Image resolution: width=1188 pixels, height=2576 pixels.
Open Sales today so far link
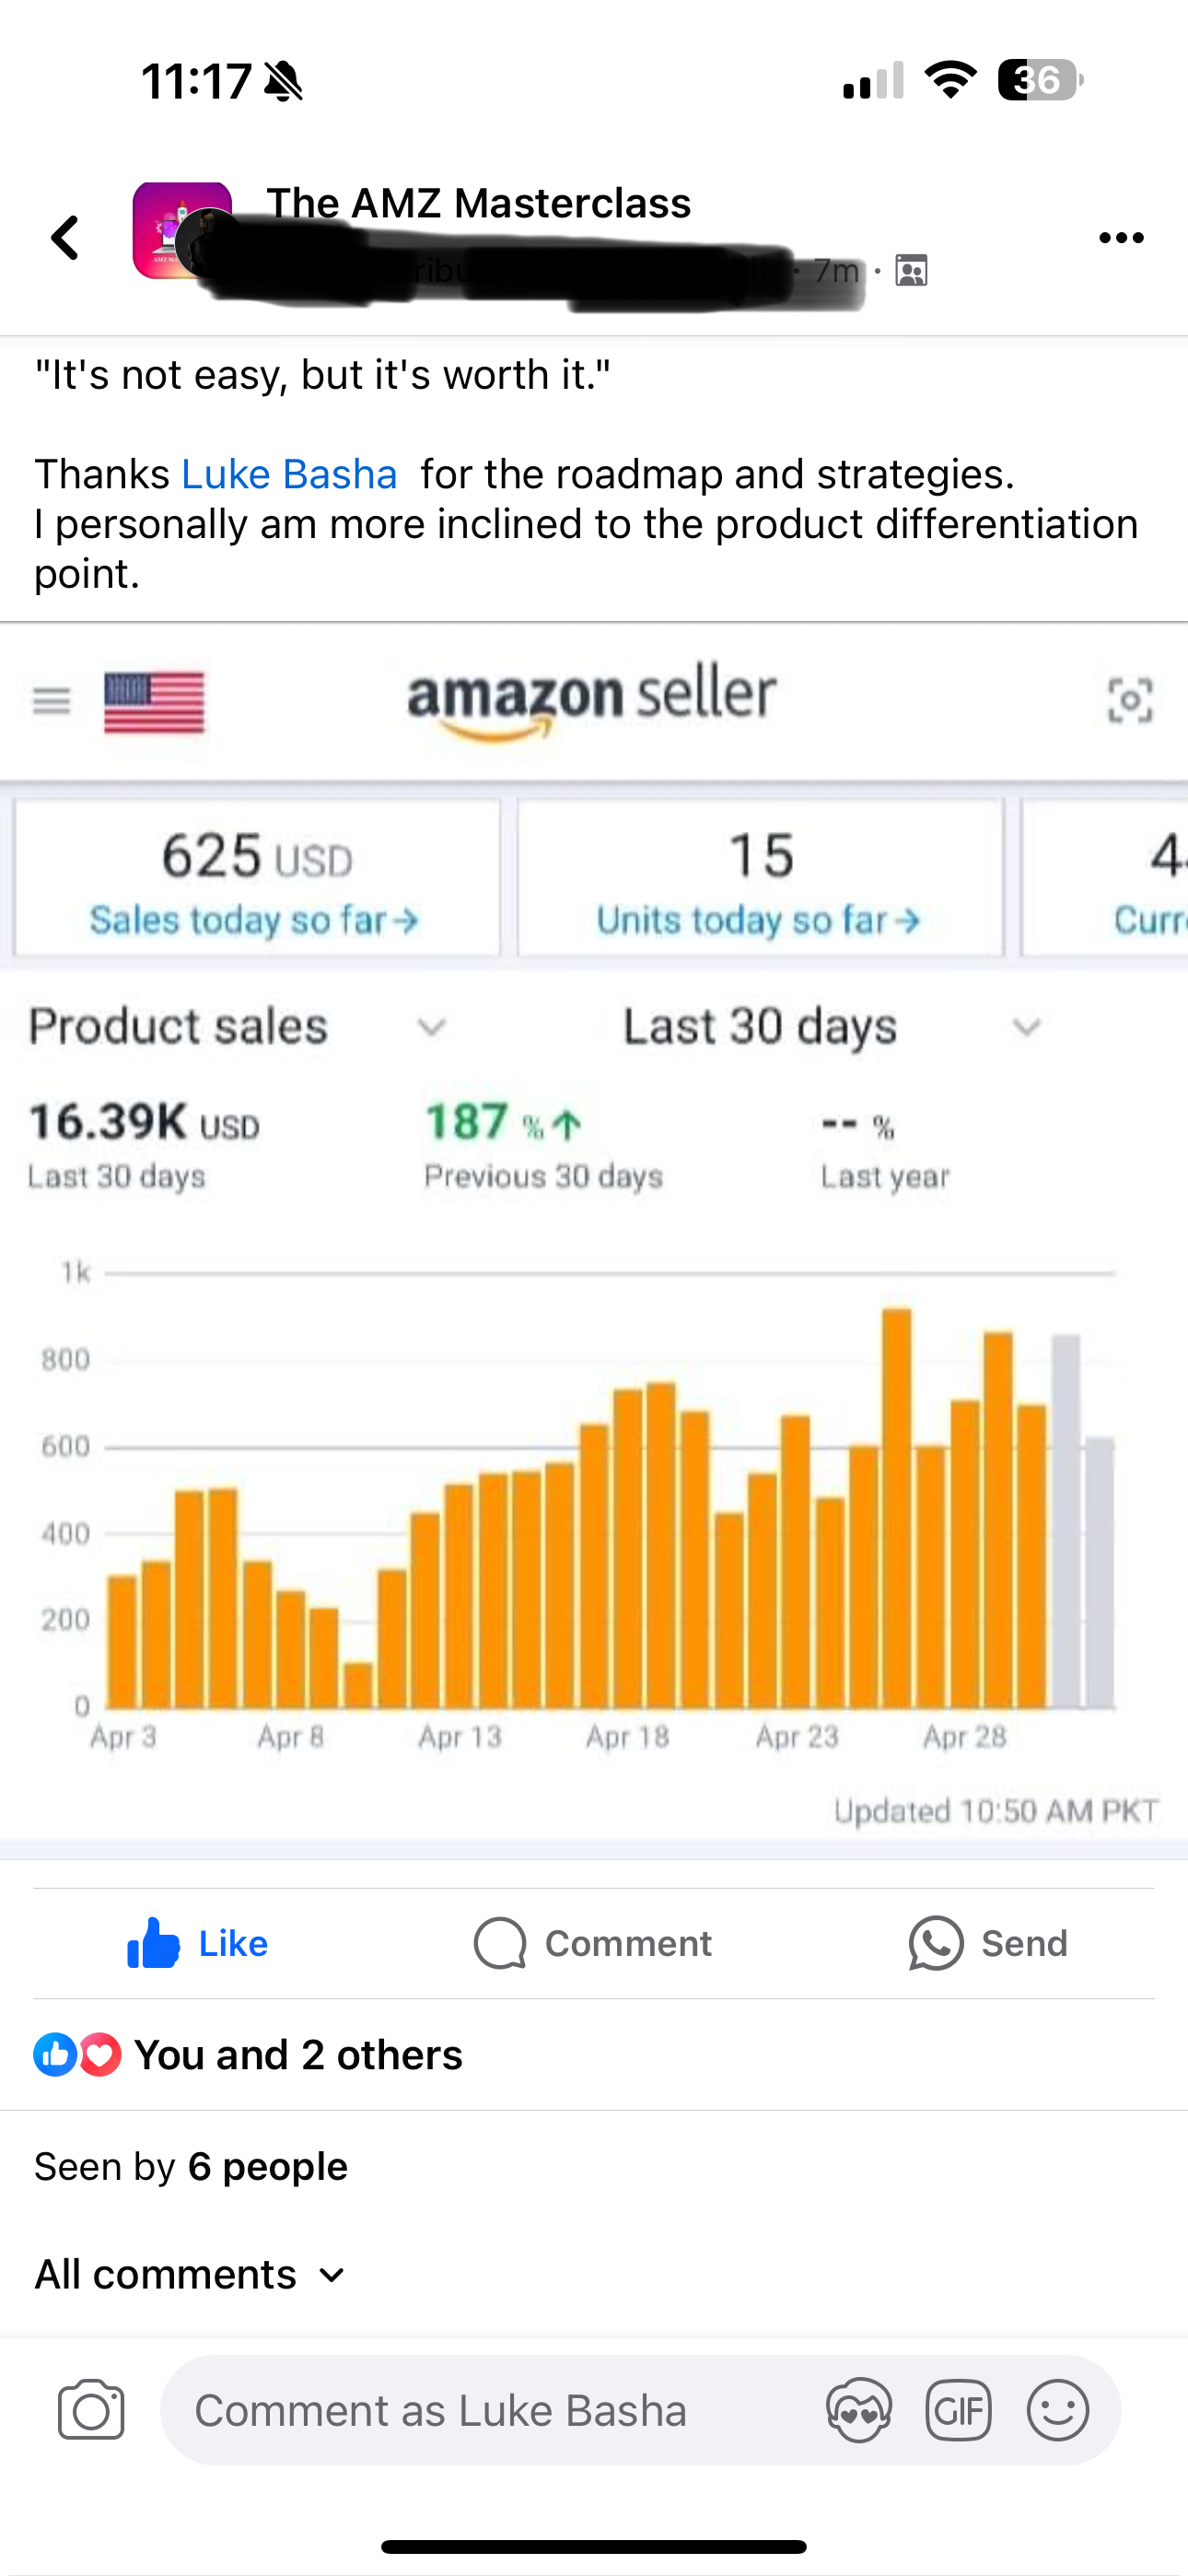tap(254, 920)
